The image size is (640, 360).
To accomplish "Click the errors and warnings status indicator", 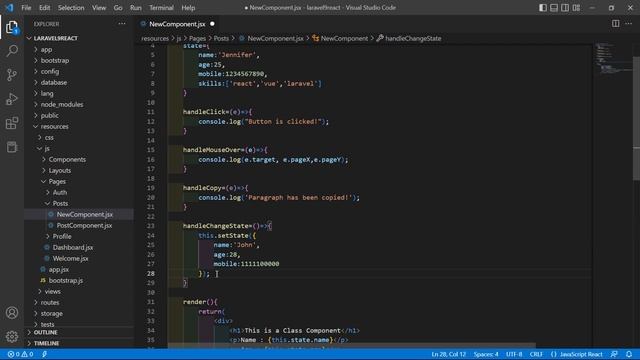I will click(x=20, y=354).
